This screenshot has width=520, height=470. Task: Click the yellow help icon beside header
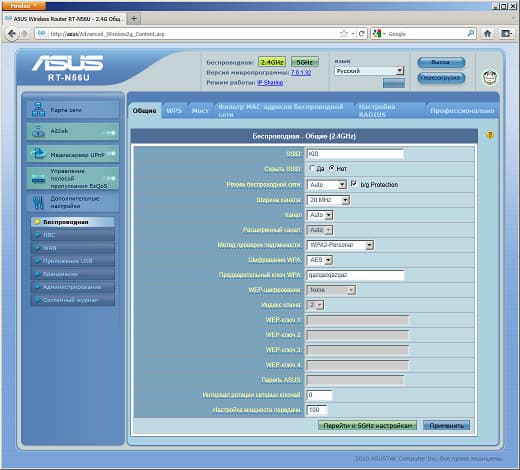pyautogui.click(x=490, y=135)
